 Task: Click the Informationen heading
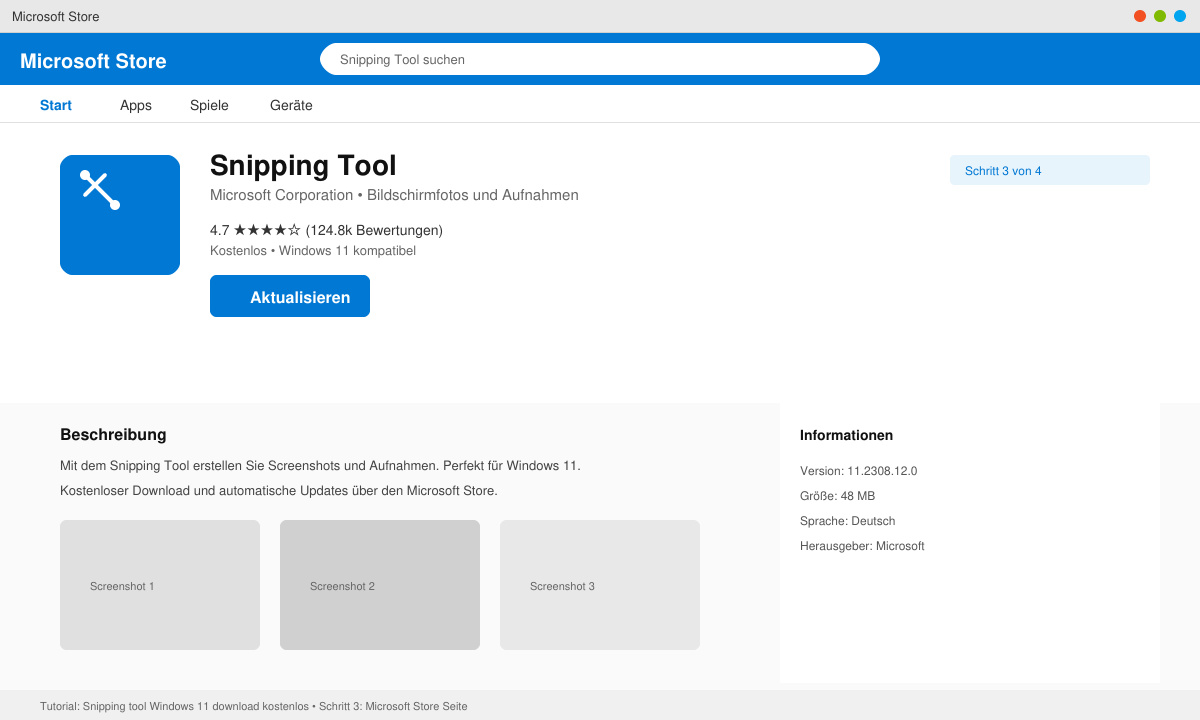[x=846, y=435]
